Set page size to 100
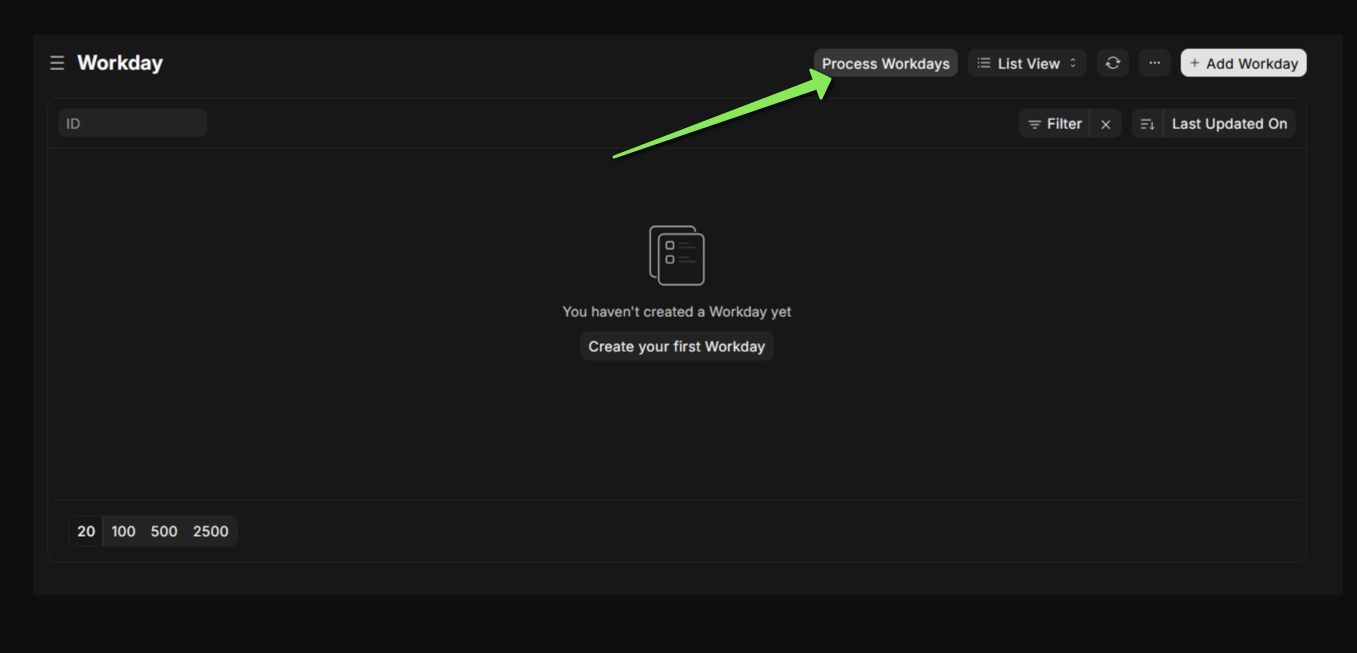Image resolution: width=1357 pixels, height=653 pixels. click(123, 531)
